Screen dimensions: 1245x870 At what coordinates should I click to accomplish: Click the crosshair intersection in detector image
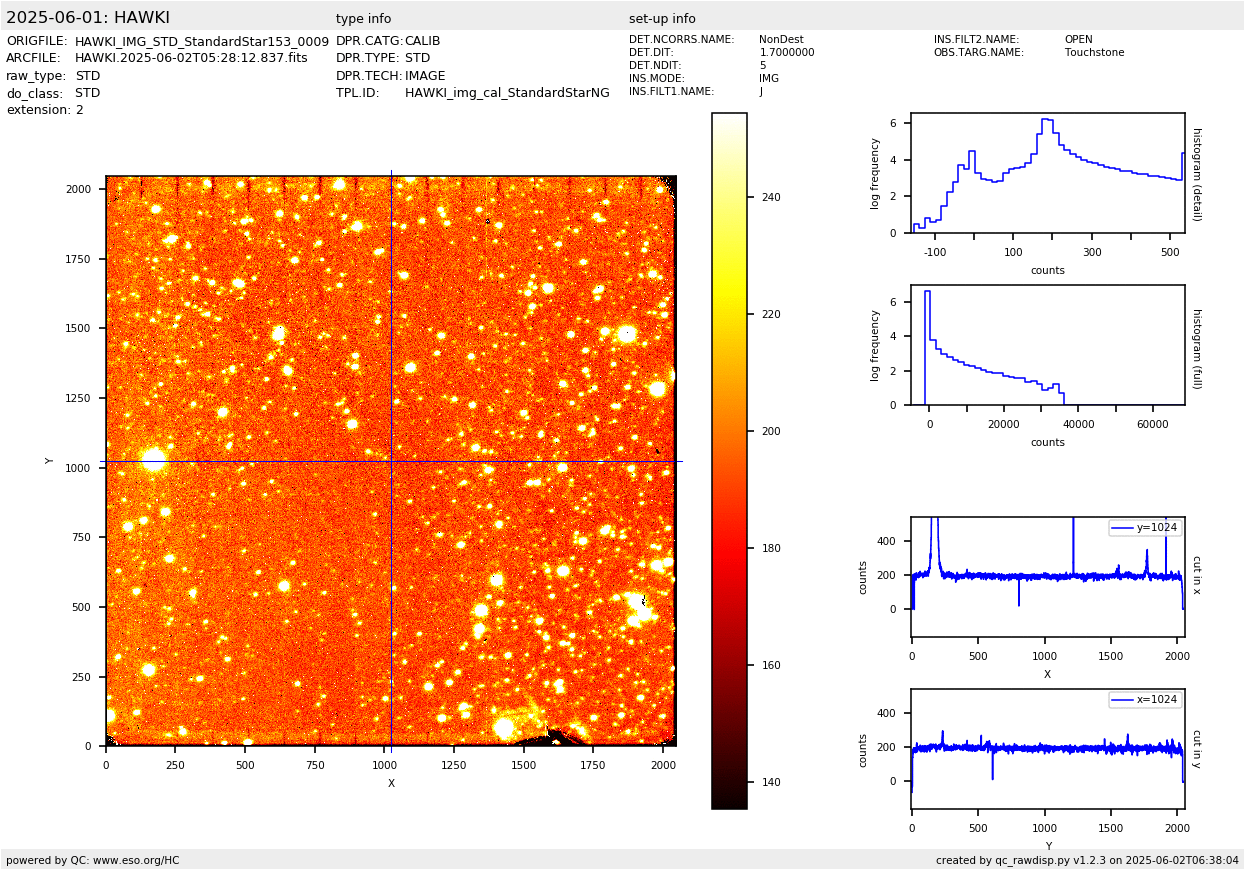391,461
